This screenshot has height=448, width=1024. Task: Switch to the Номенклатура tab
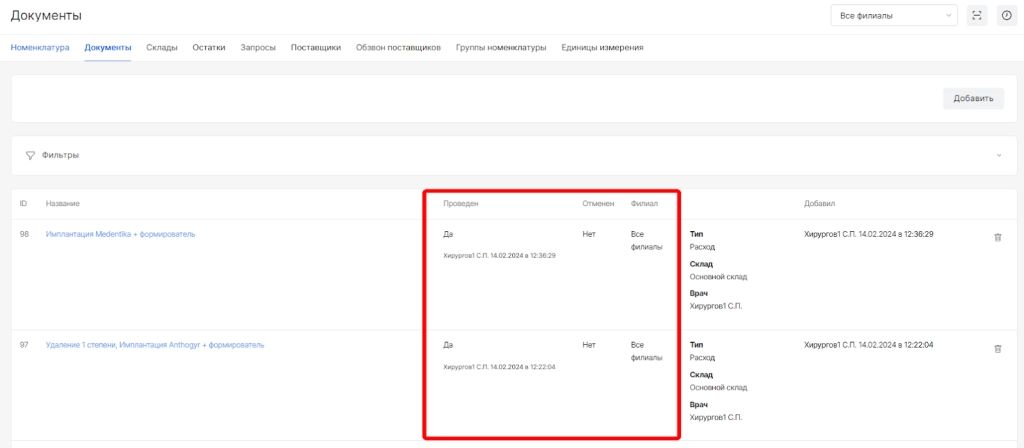point(40,47)
